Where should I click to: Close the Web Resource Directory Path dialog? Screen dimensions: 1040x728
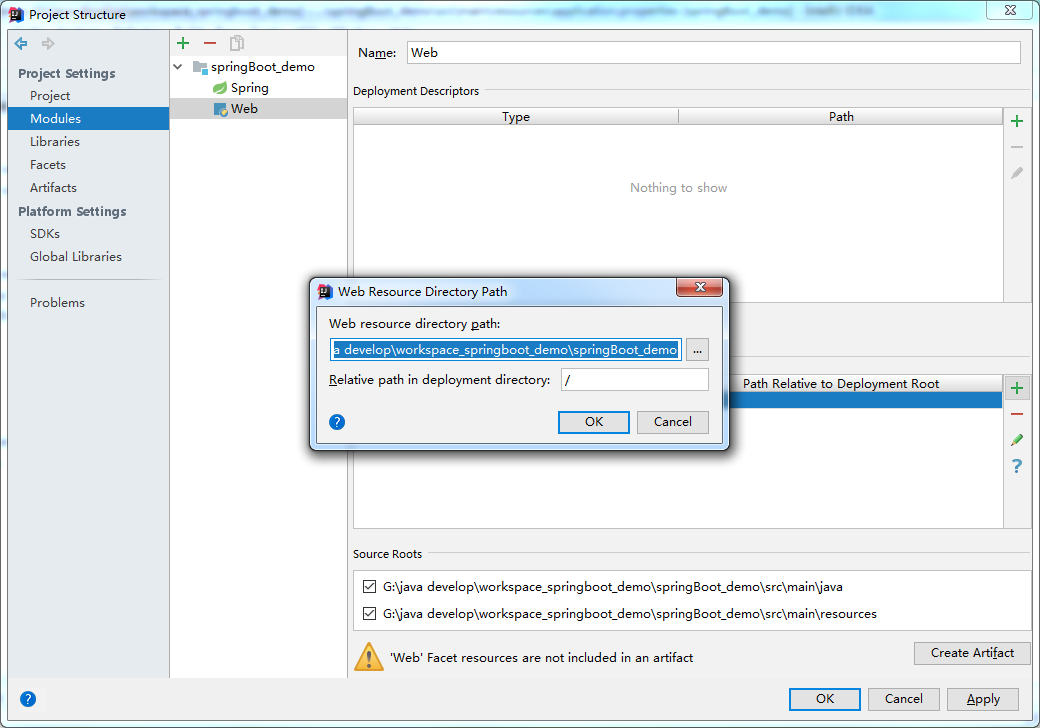pos(700,287)
